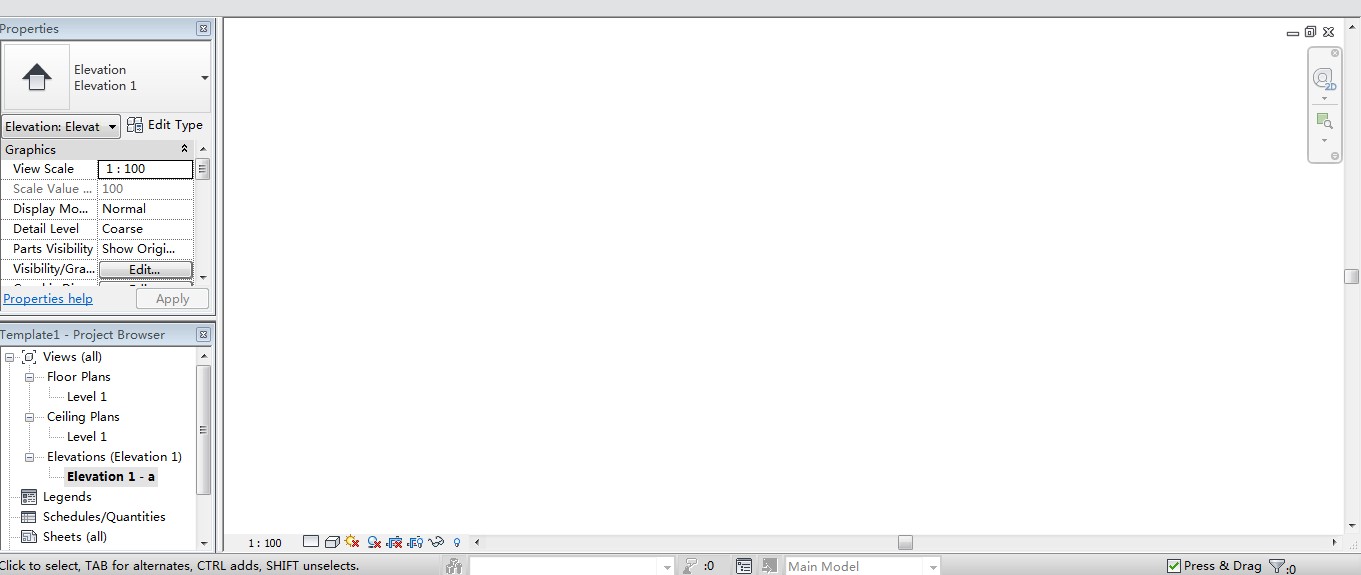Click the Legends icon in Project Browser
The width and height of the screenshot is (1361, 575).
pos(29,497)
